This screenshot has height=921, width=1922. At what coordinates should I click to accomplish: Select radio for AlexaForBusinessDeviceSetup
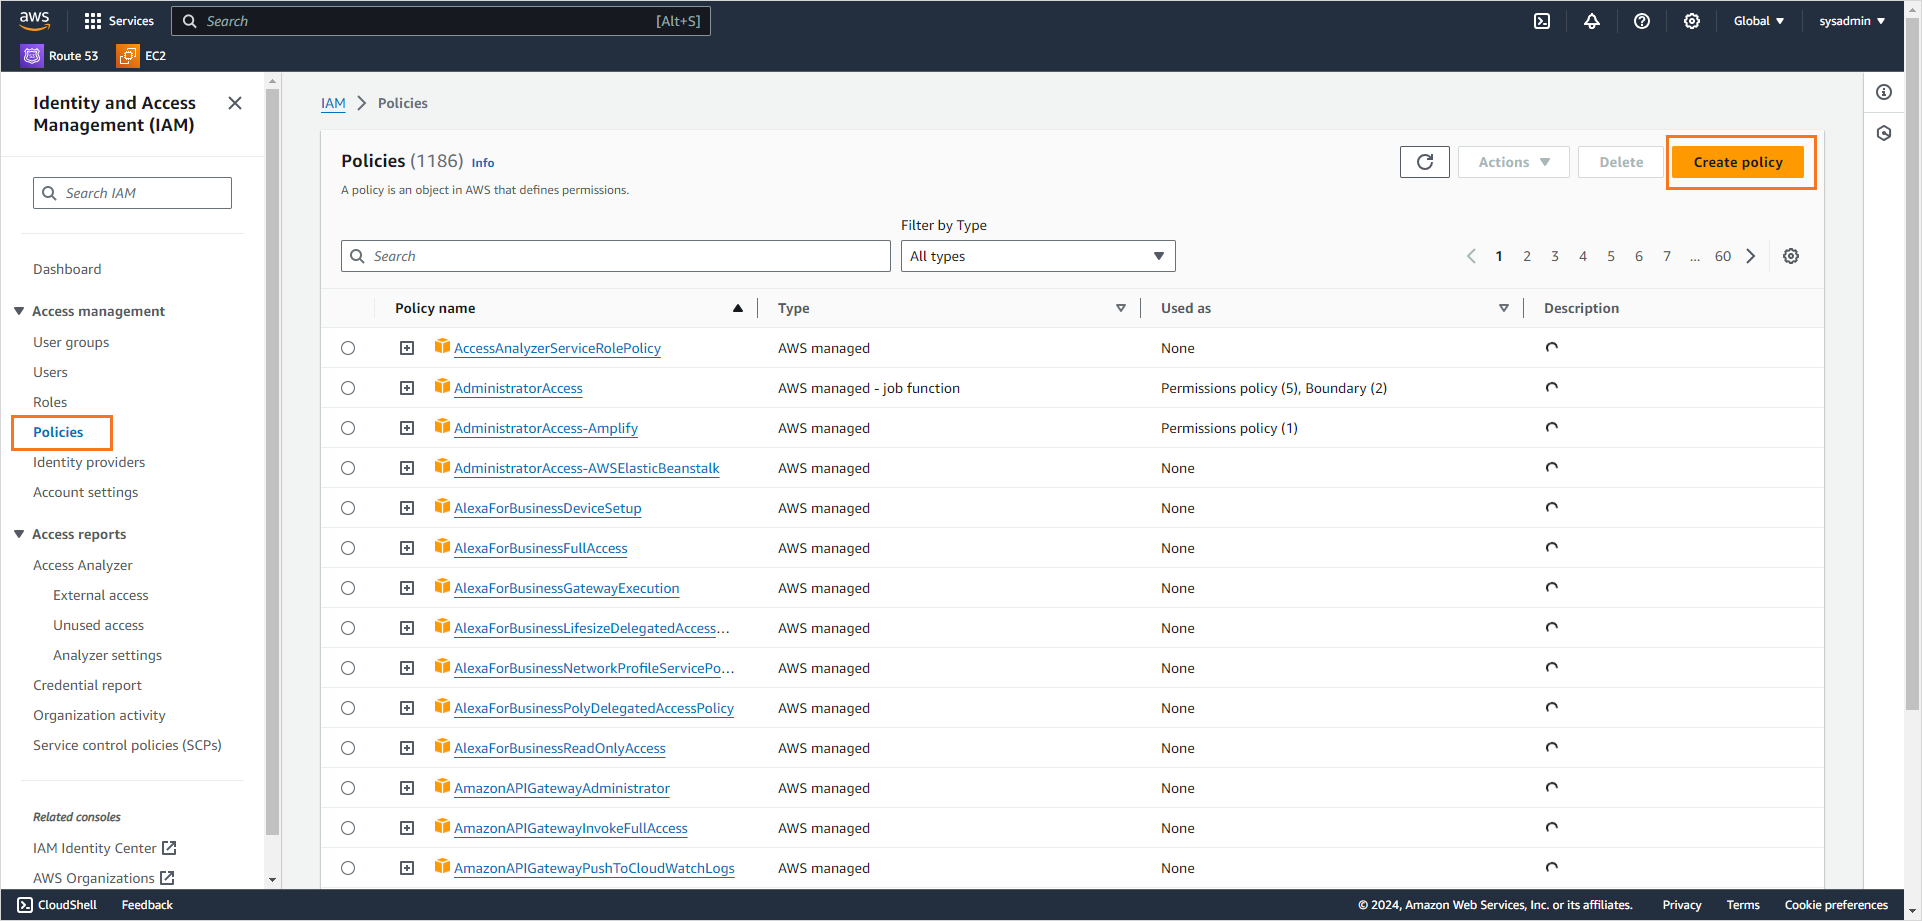pos(348,508)
